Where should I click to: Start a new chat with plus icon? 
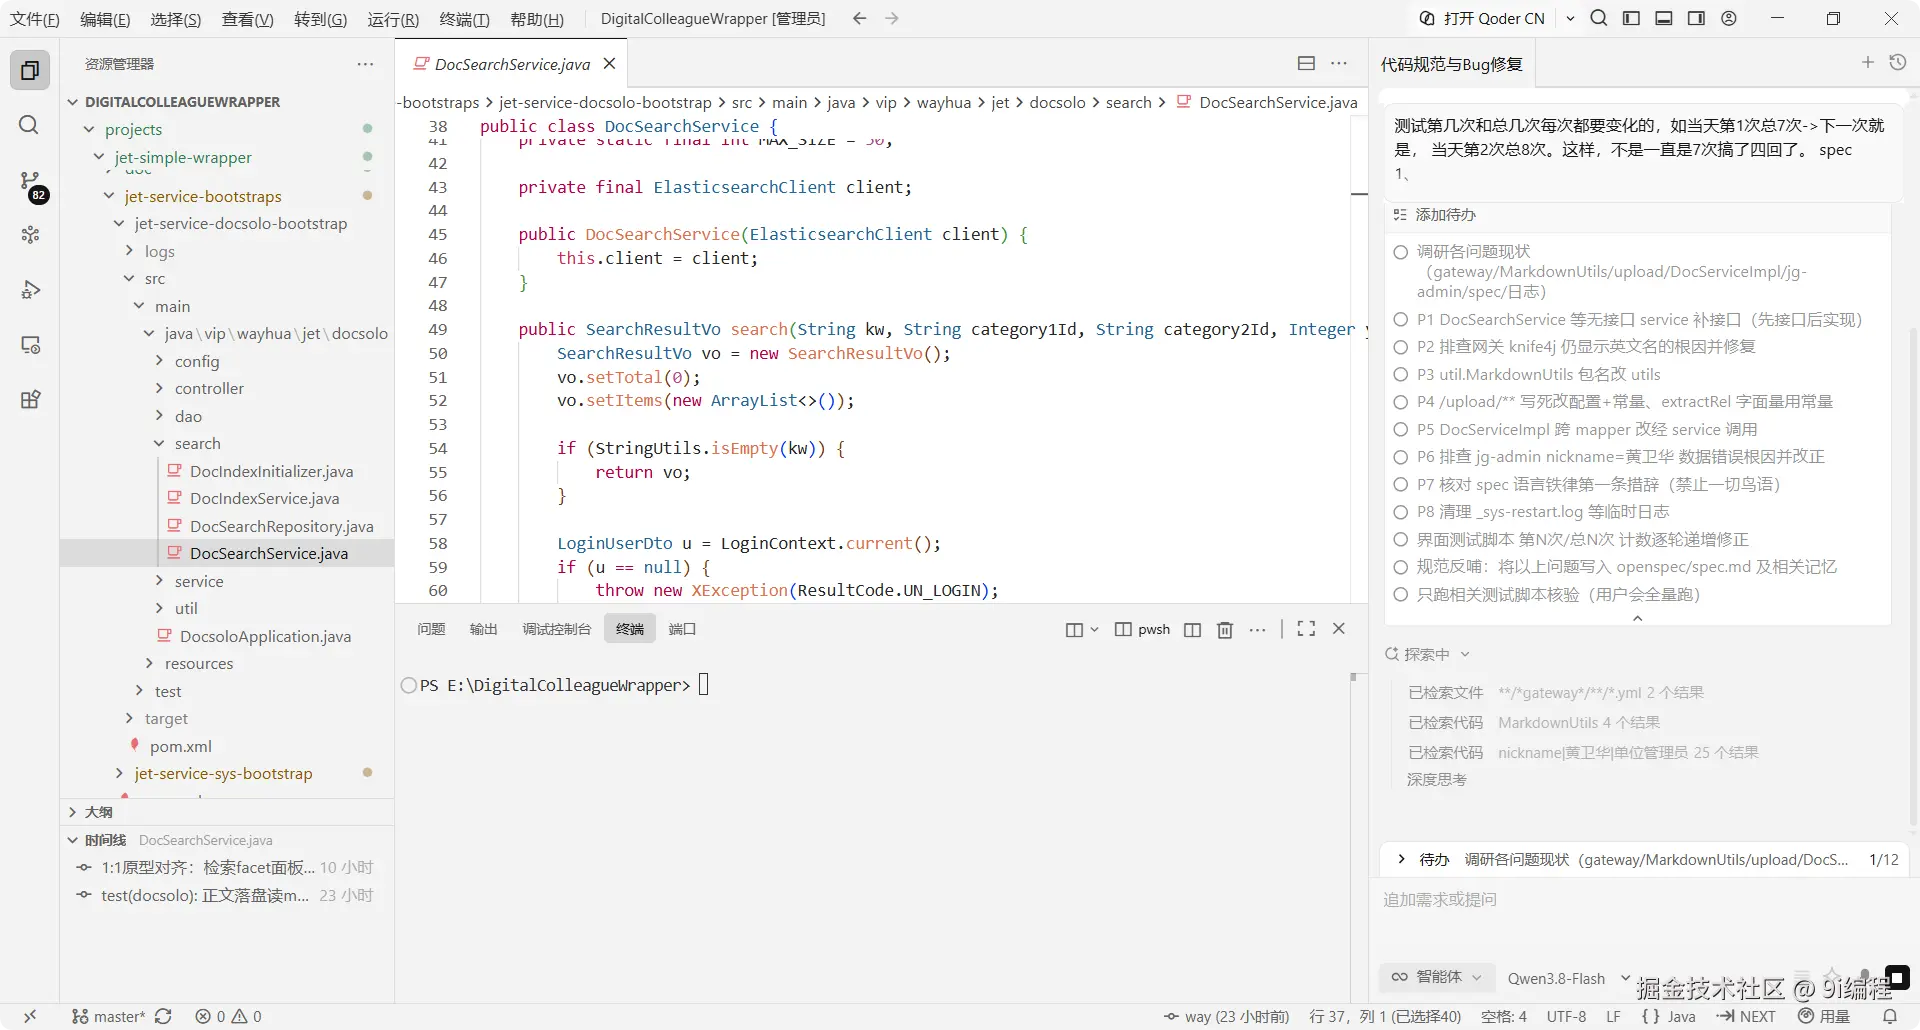tap(1867, 63)
